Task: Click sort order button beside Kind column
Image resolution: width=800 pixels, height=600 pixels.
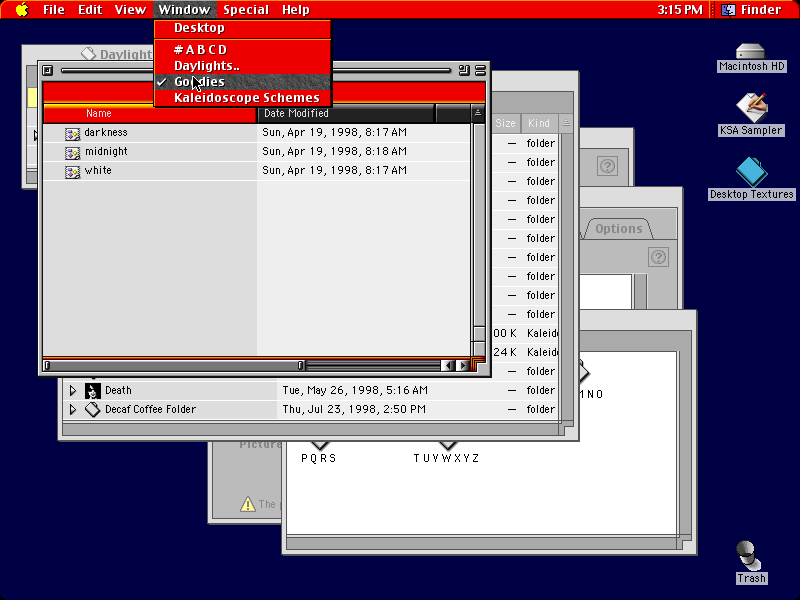Action: [x=566, y=123]
